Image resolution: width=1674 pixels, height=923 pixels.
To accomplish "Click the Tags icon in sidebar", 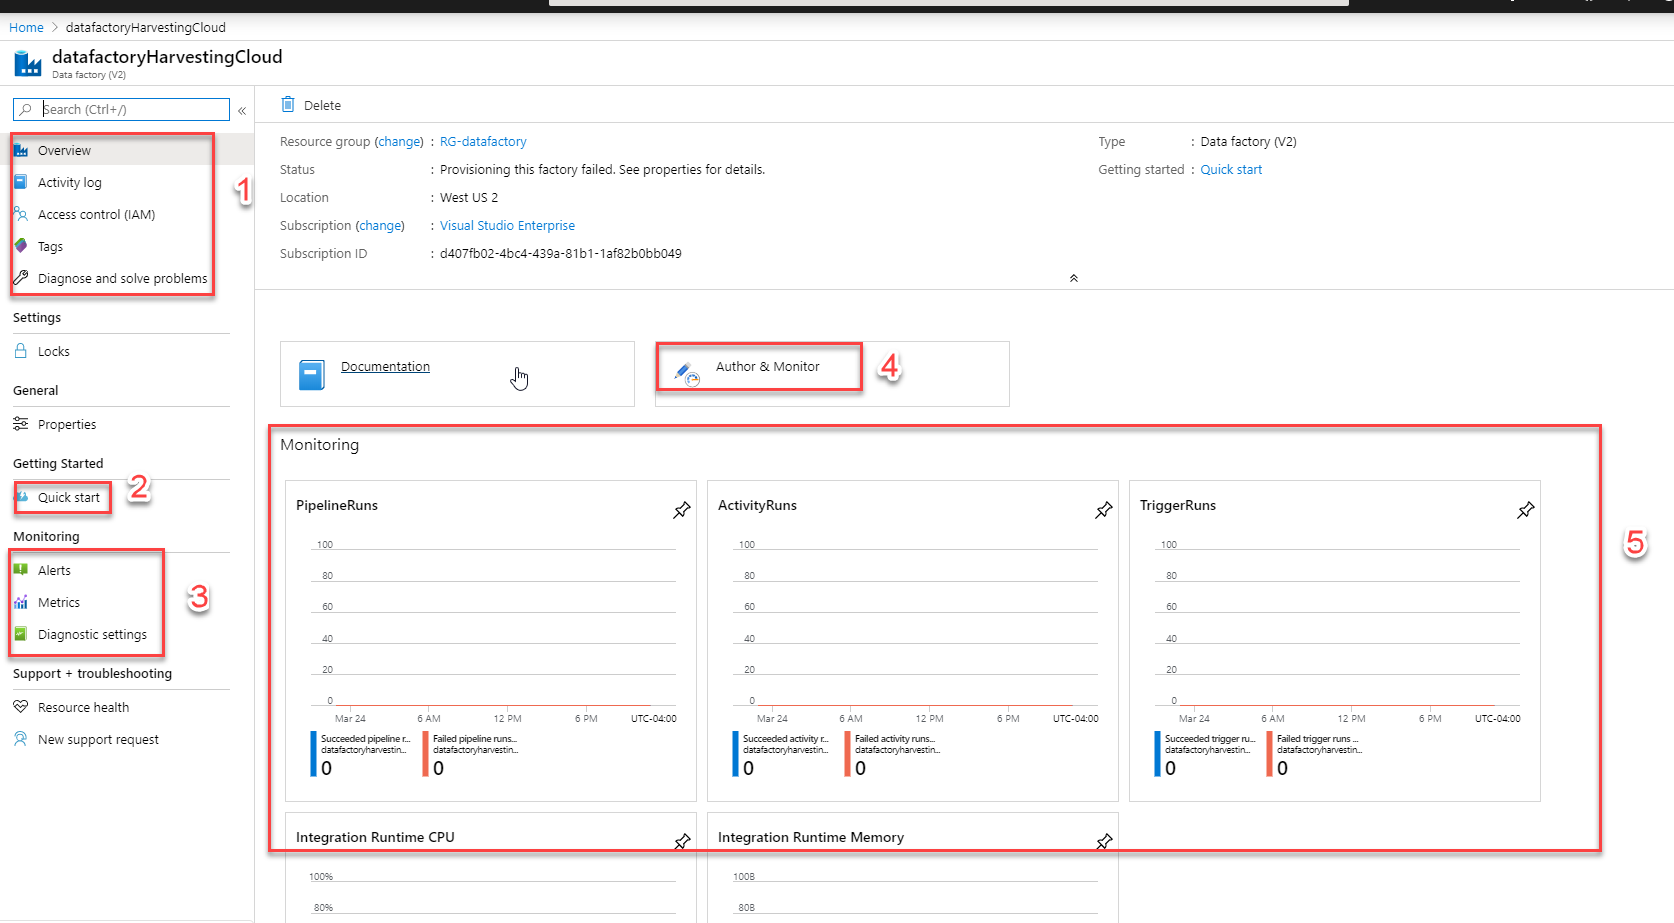I will (21, 246).
